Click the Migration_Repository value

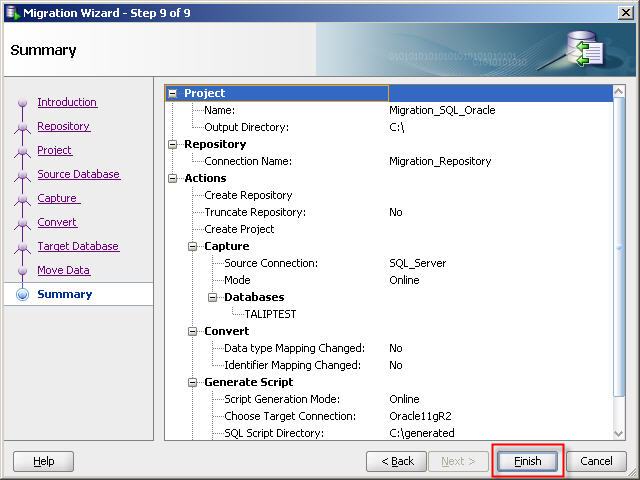(x=440, y=161)
